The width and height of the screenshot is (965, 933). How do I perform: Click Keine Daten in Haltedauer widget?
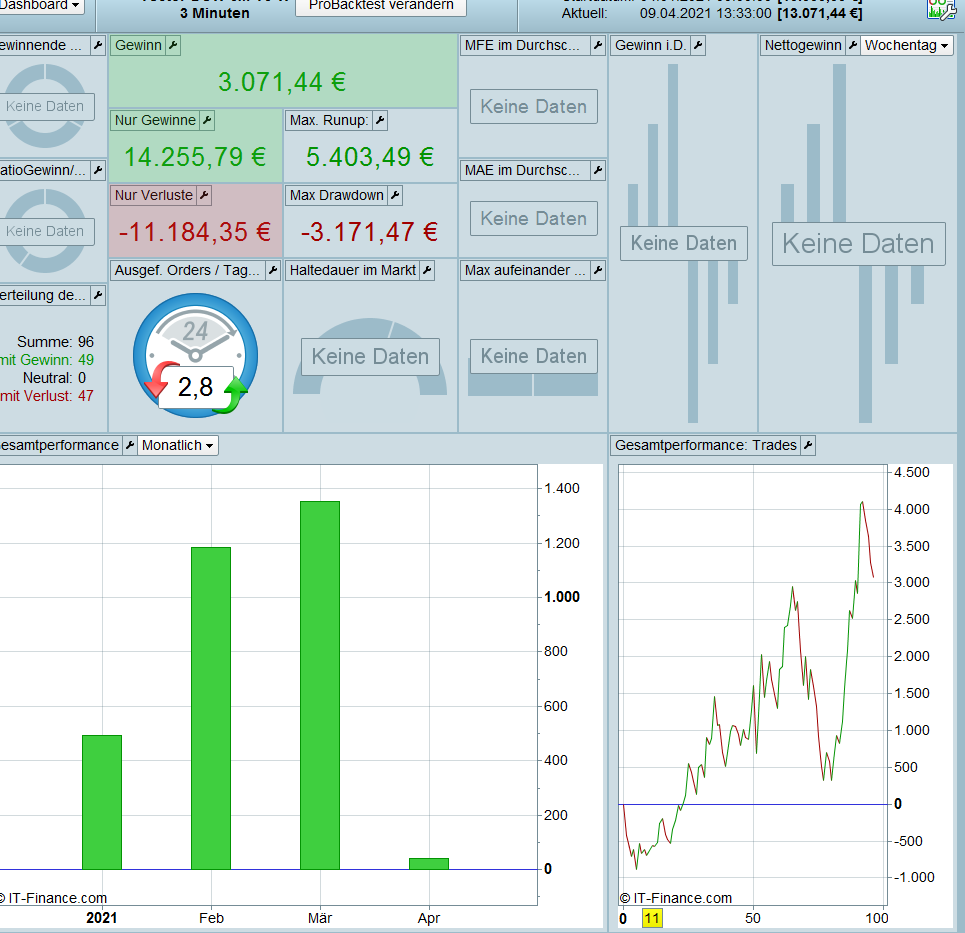click(x=370, y=356)
